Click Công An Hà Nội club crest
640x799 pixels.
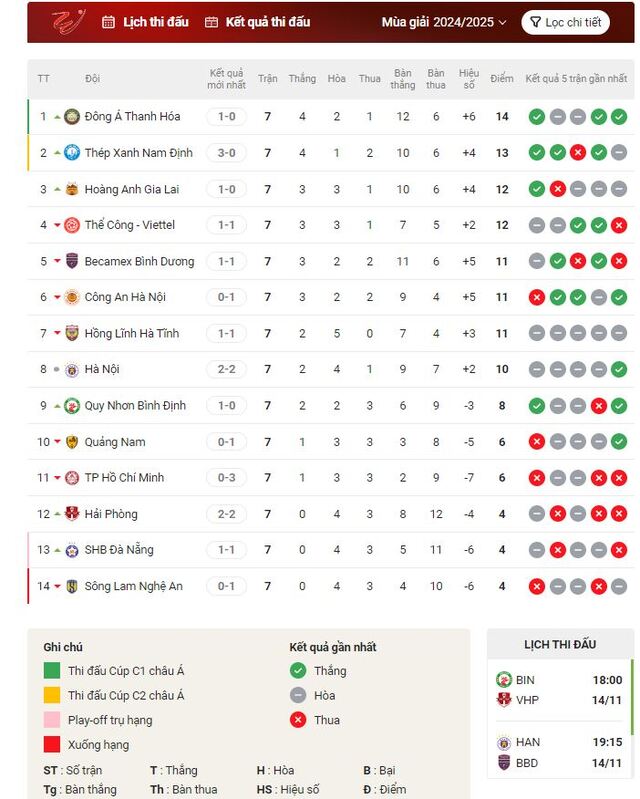click(x=72, y=297)
